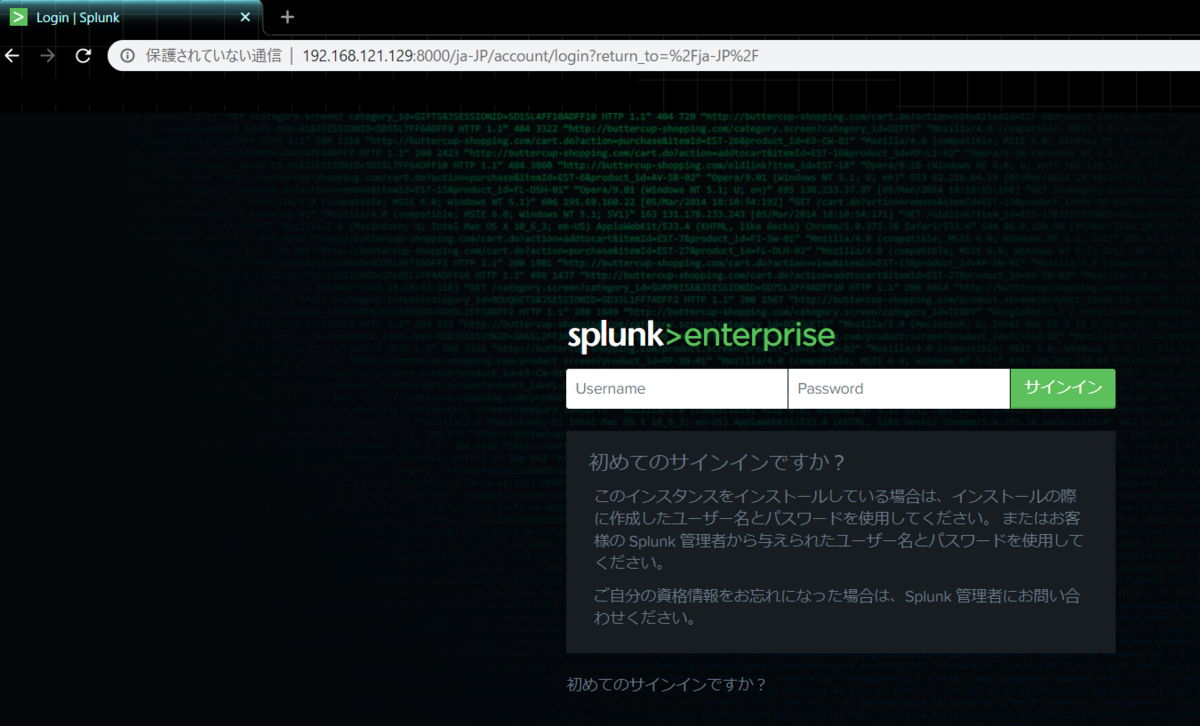Click the 初めてのサインインですか？ panel heading
This screenshot has height=726, width=1200.
point(718,462)
